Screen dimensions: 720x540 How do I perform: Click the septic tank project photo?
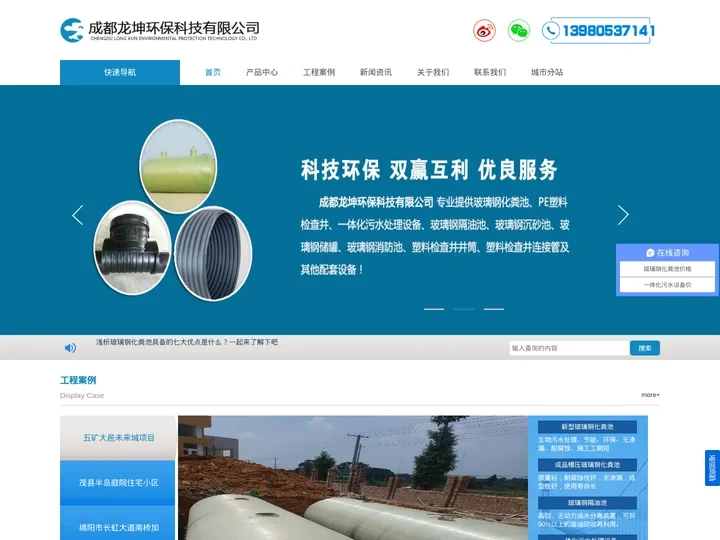tap(353, 478)
